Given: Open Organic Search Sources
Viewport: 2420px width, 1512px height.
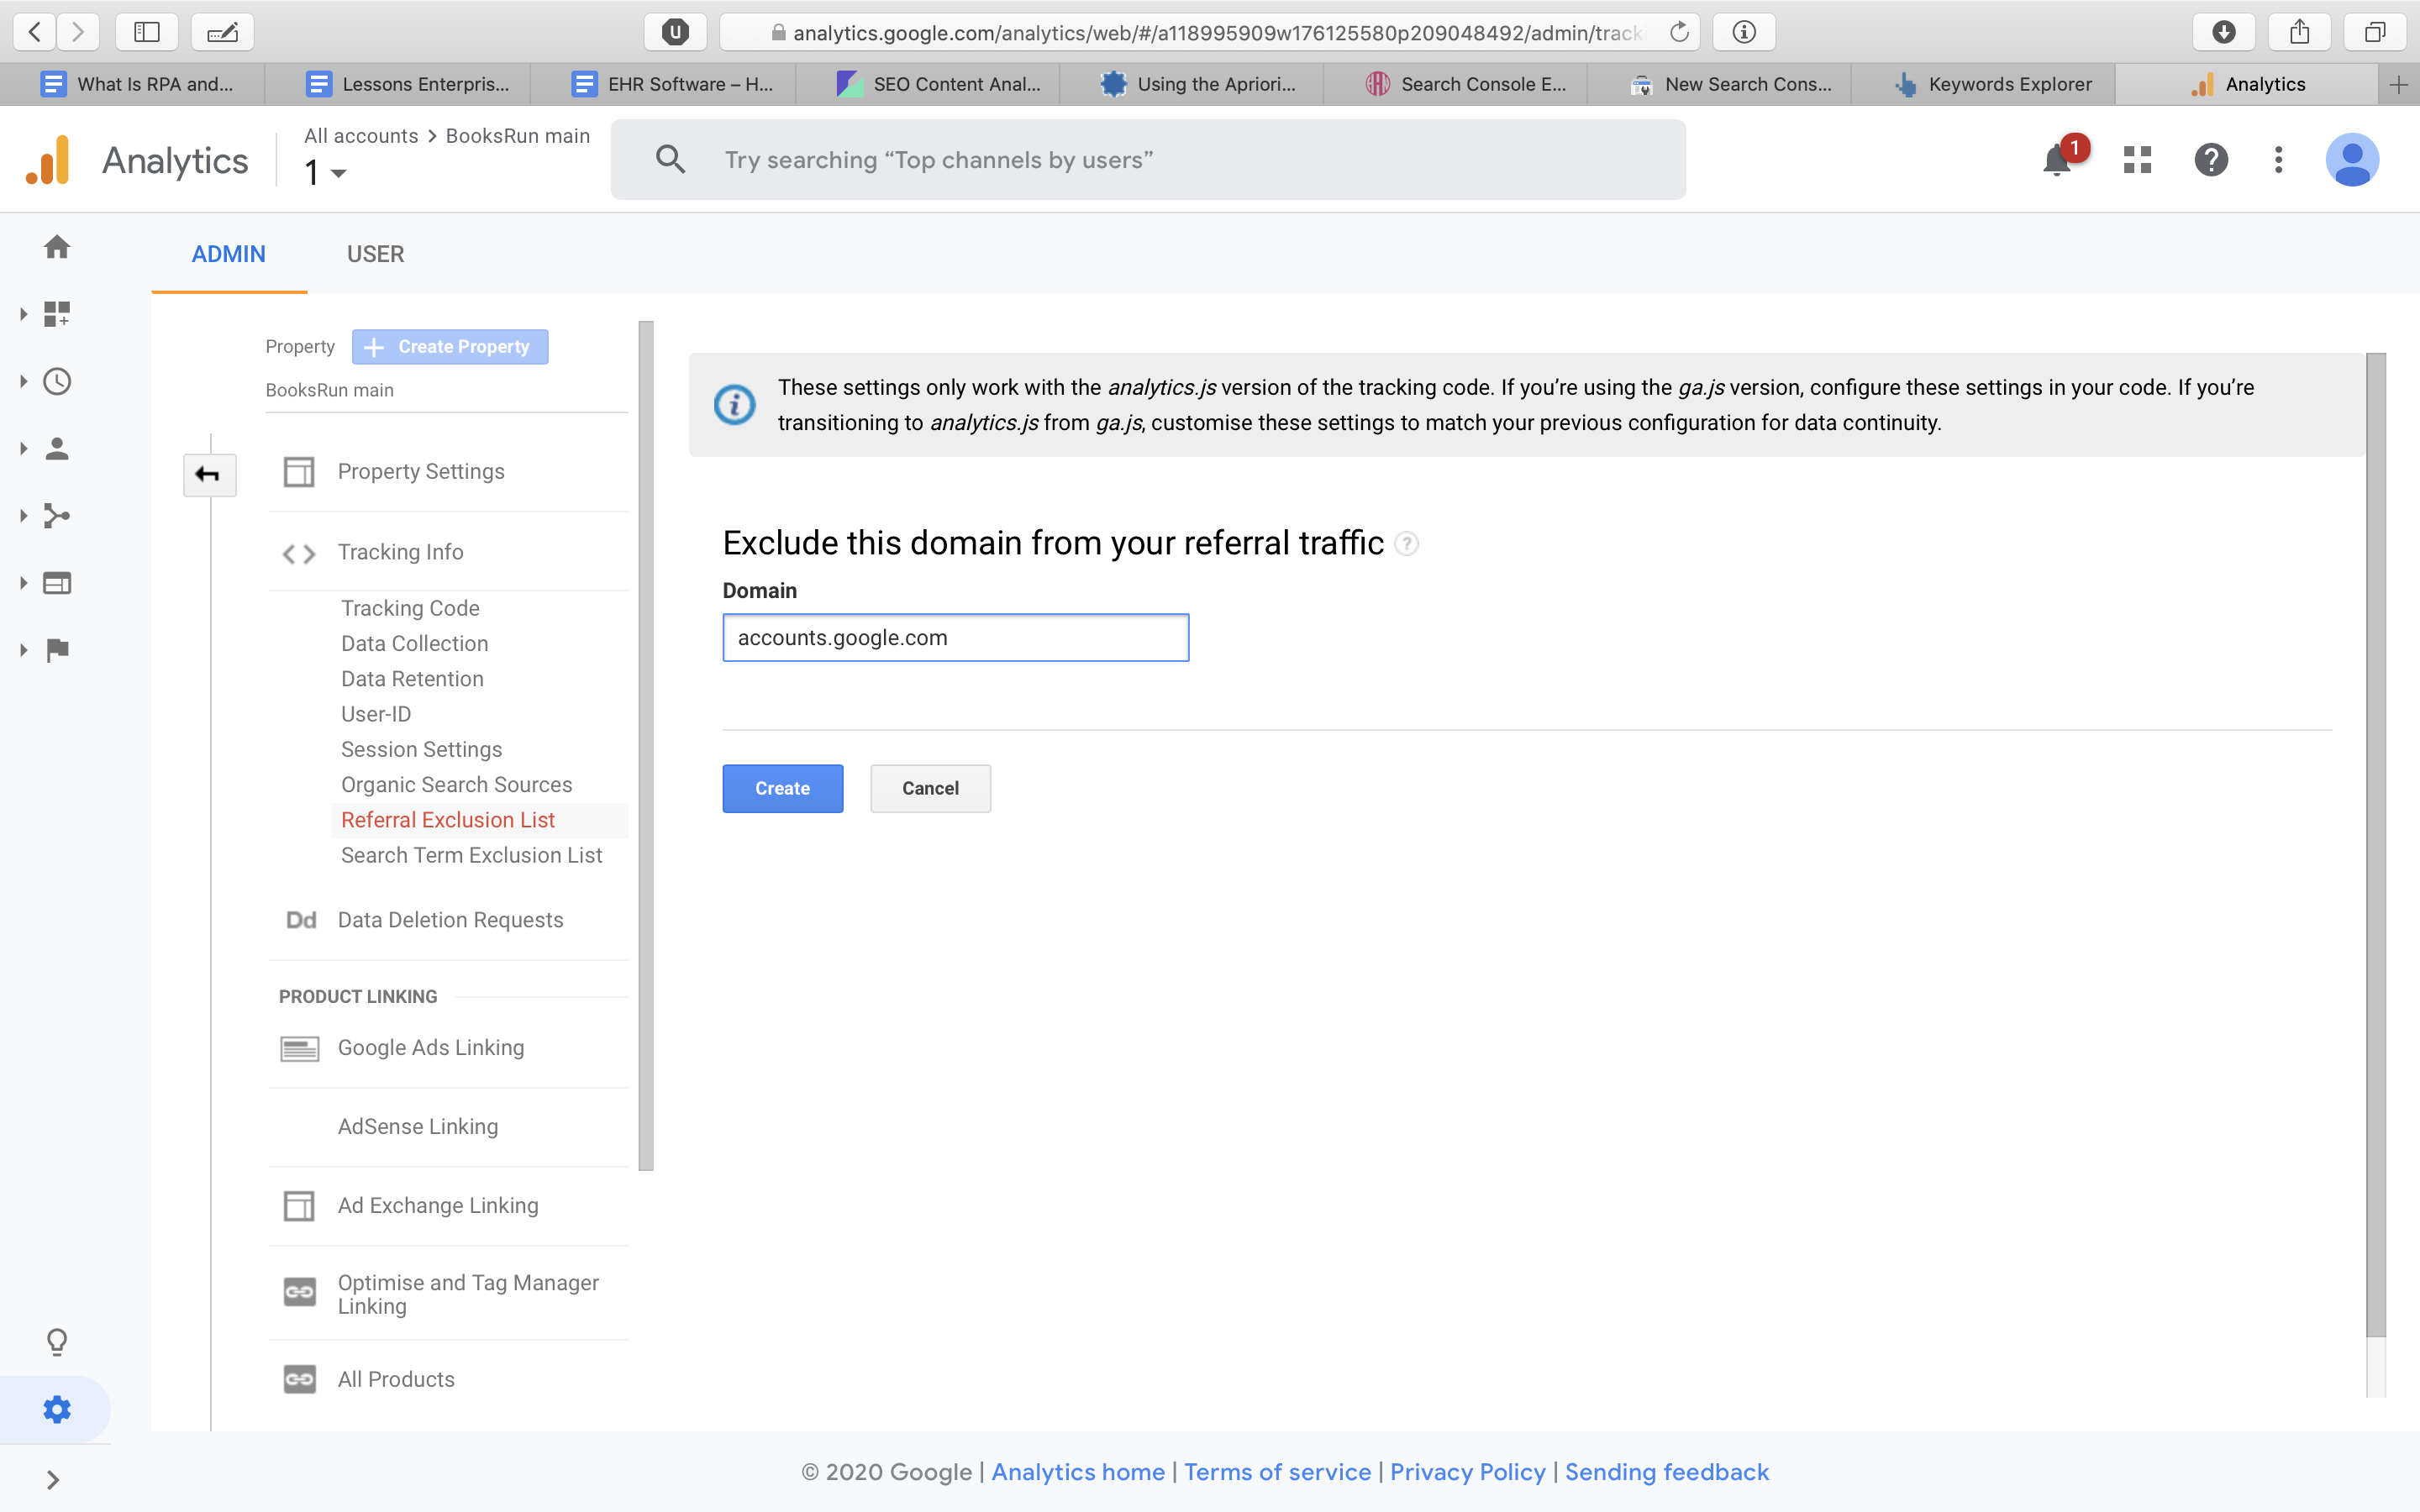Looking at the screenshot, I should (456, 784).
